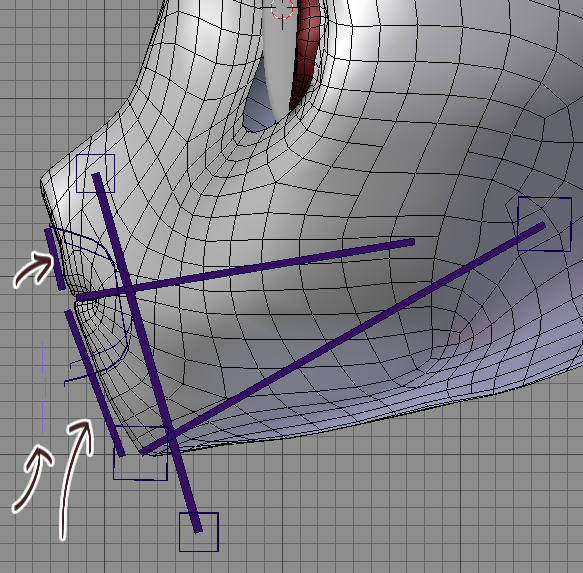The height and width of the screenshot is (573, 583).
Task: Select the purple lower lip bone
Action: tap(94, 383)
